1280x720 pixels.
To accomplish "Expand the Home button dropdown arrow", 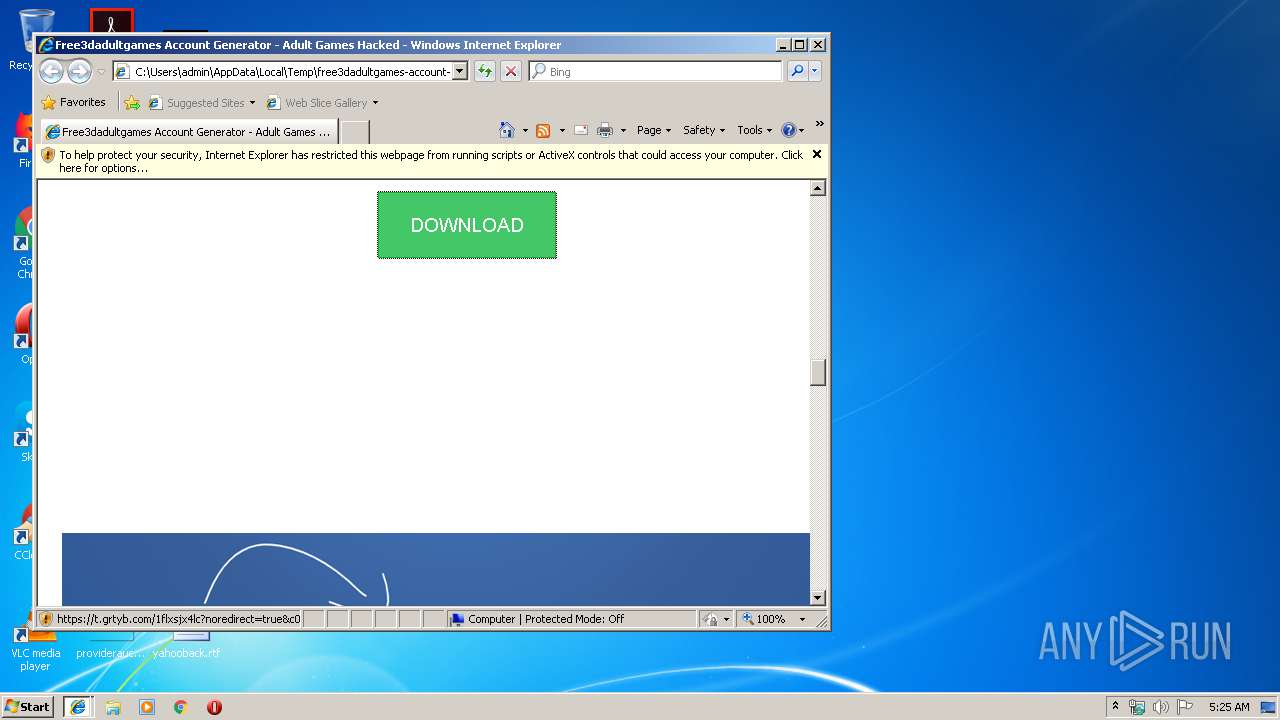I will point(525,130).
